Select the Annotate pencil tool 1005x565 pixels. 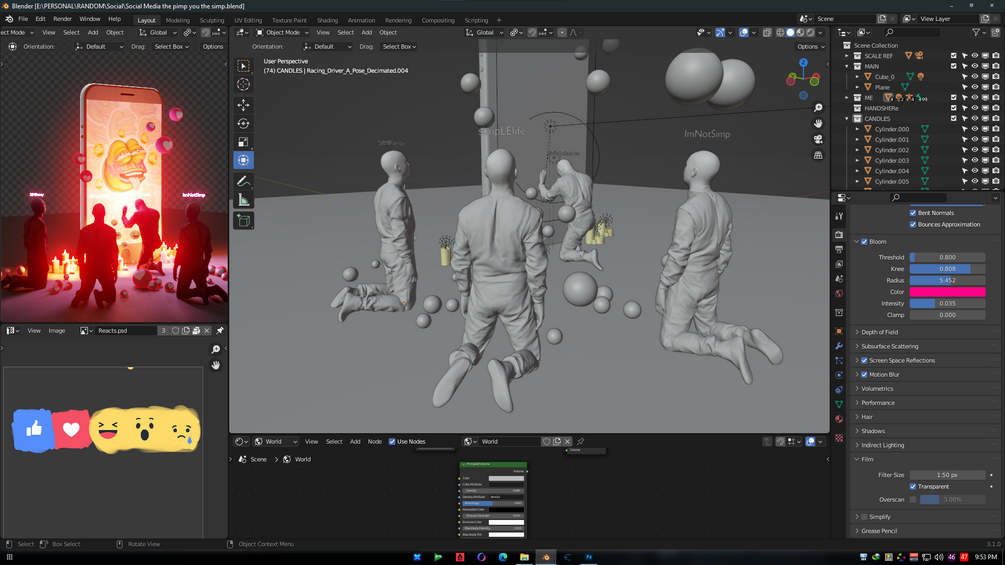tap(244, 181)
